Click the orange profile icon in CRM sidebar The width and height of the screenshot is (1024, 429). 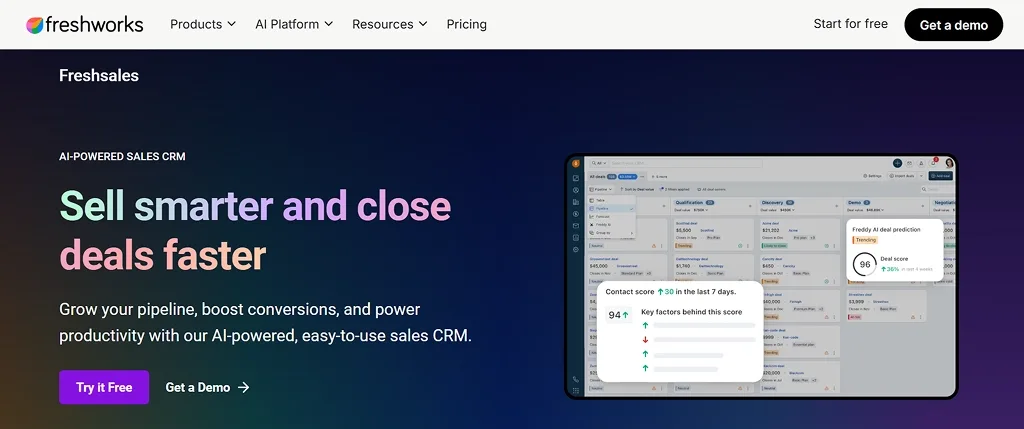pos(575,163)
